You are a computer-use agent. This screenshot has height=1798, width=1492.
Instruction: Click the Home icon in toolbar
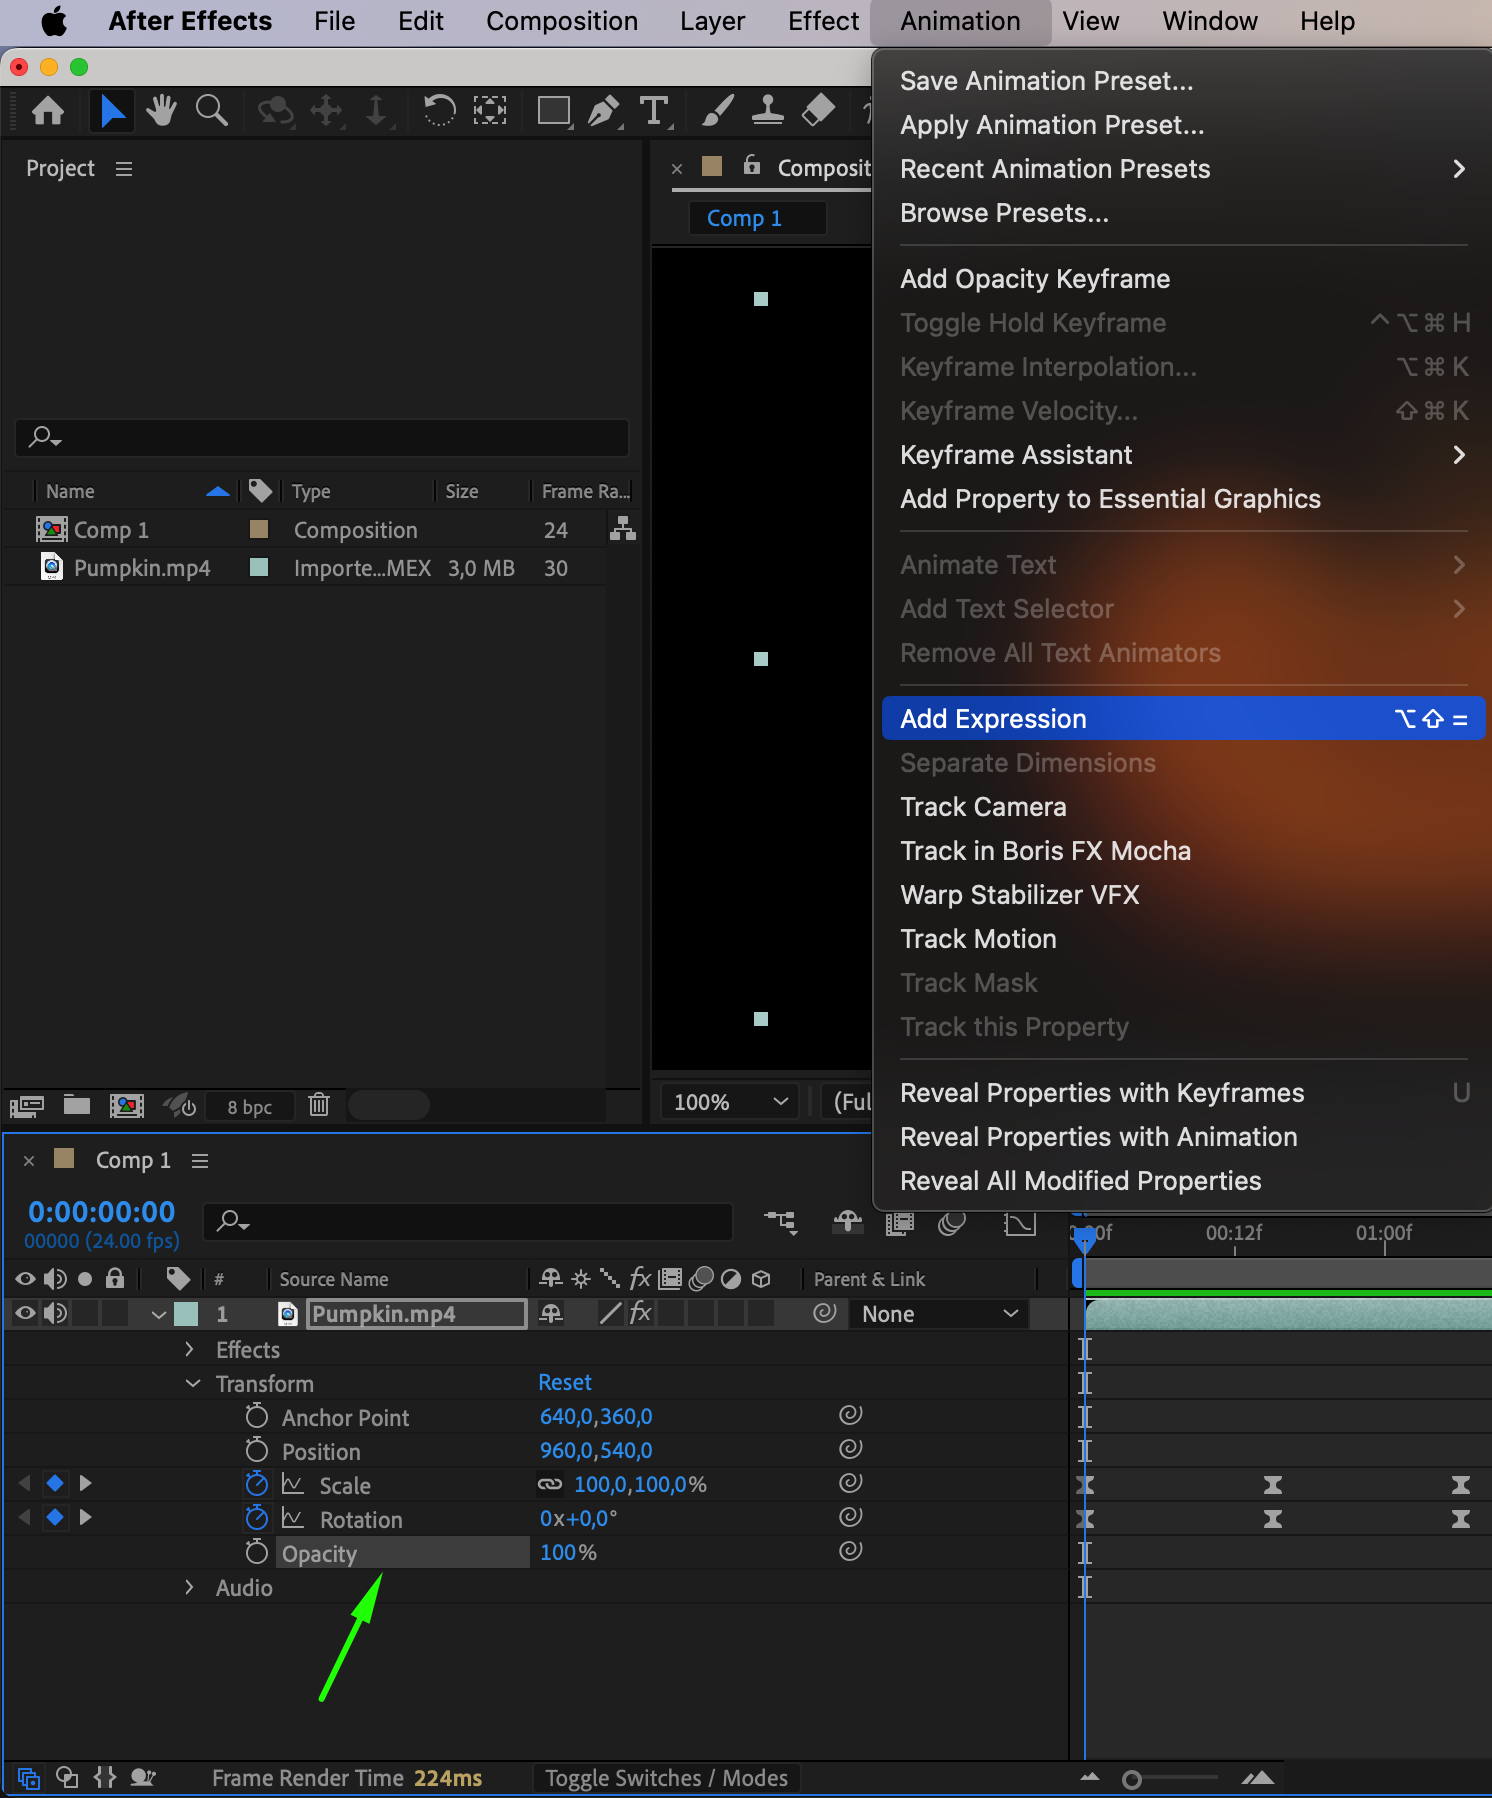pyautogui.click(x=48, y=110)
